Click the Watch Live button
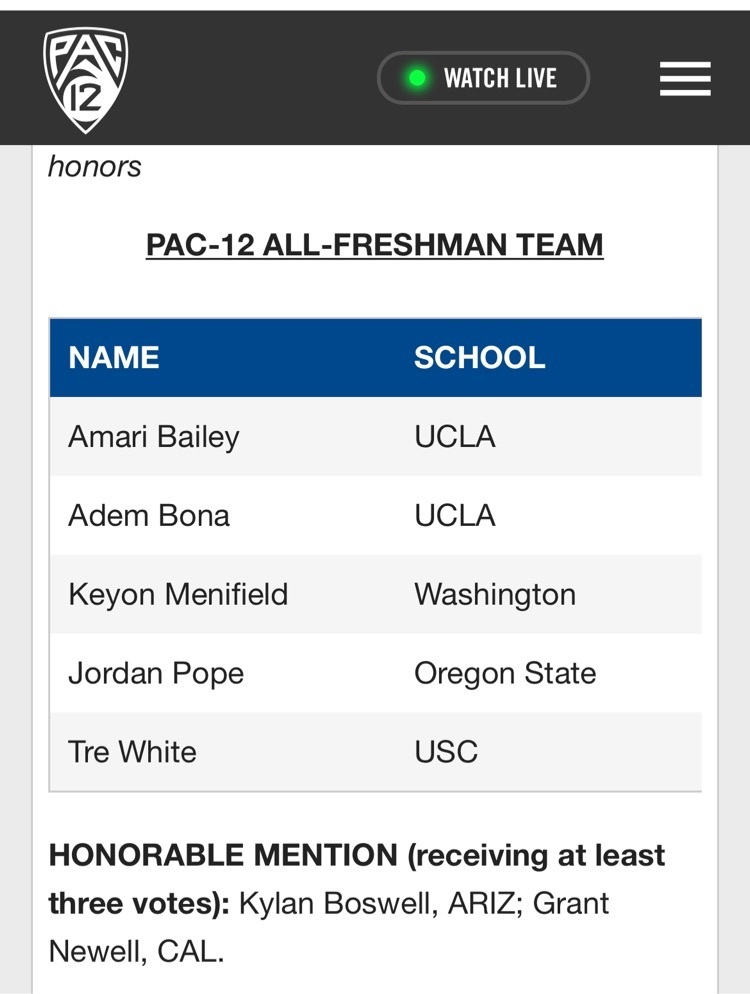This screenshot has height=994, width=750. [x=483, y=78]
